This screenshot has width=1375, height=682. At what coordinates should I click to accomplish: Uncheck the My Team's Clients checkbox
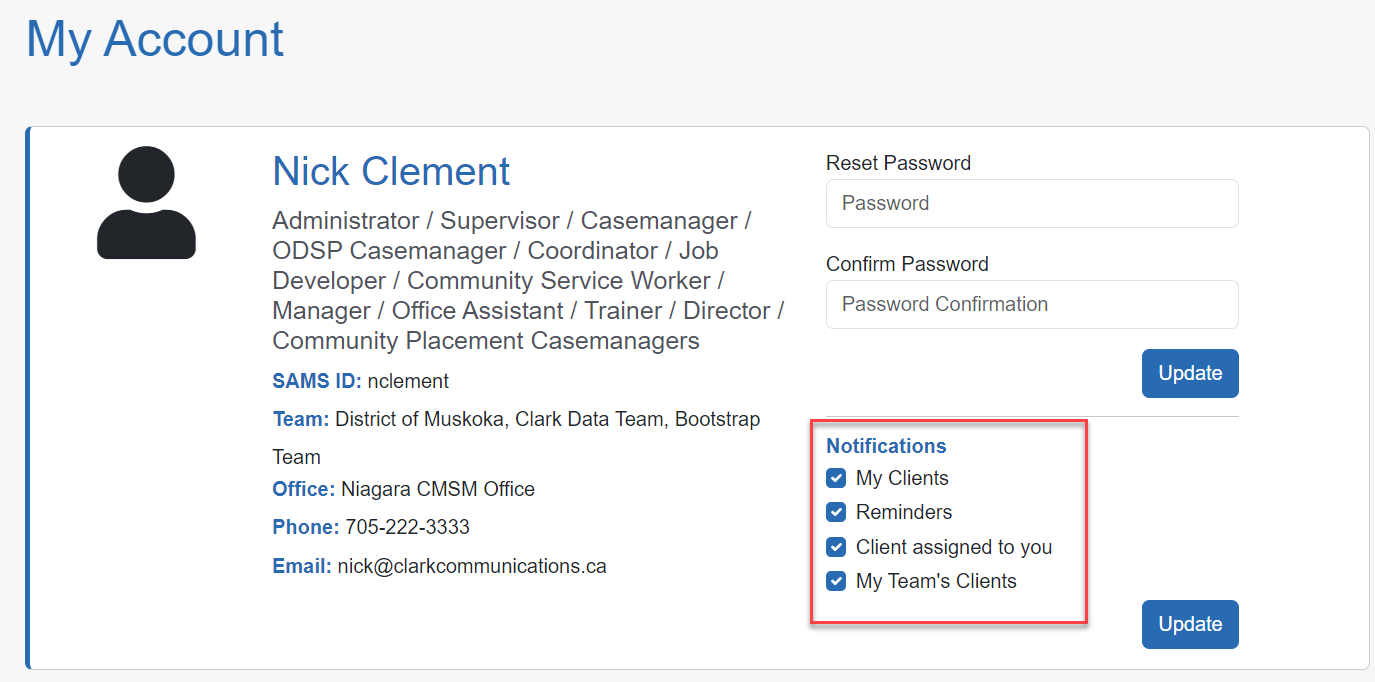[x=837, y=581]
